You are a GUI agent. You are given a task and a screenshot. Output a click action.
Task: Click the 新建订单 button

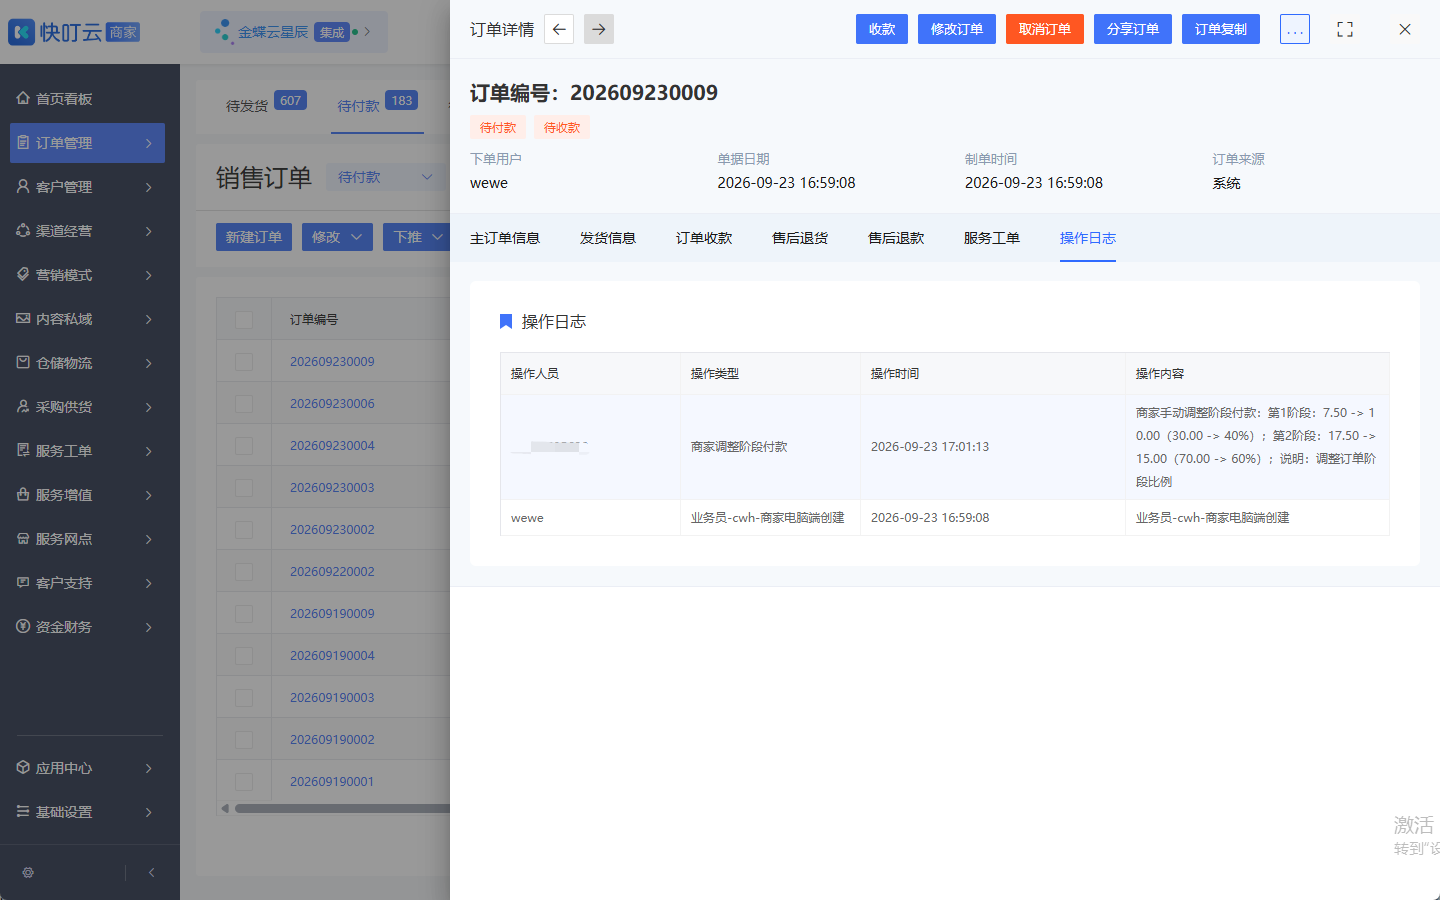click(x=254, y=237)
